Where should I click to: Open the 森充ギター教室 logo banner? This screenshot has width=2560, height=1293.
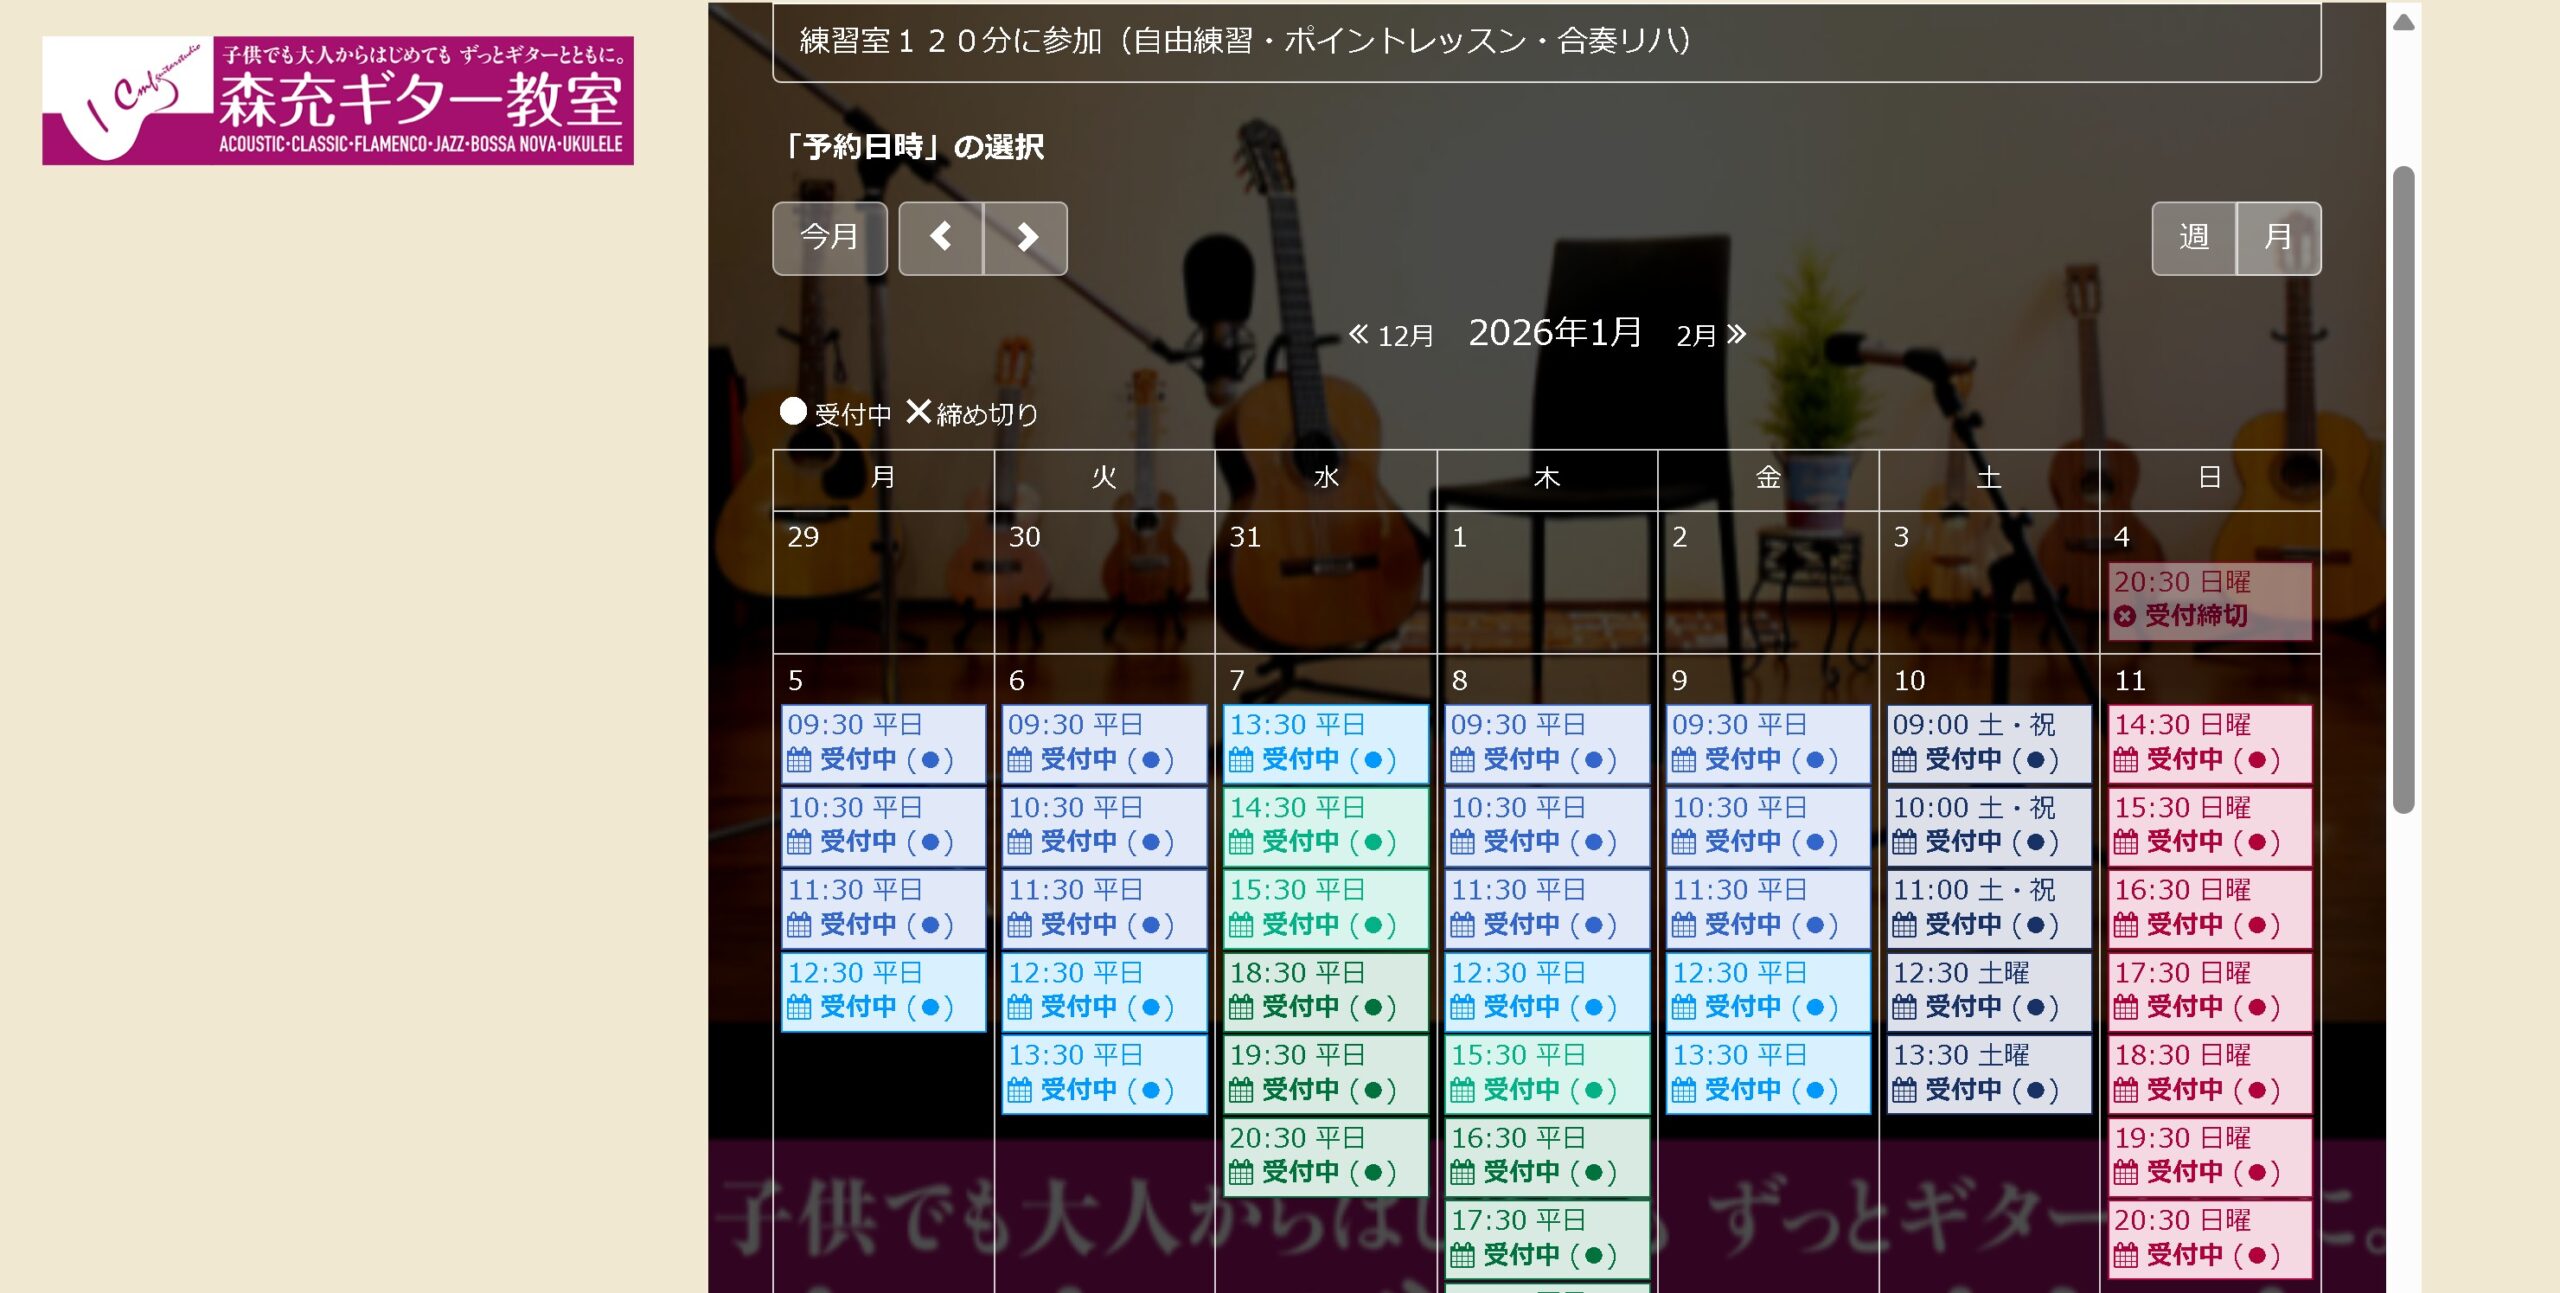(338, 100)
